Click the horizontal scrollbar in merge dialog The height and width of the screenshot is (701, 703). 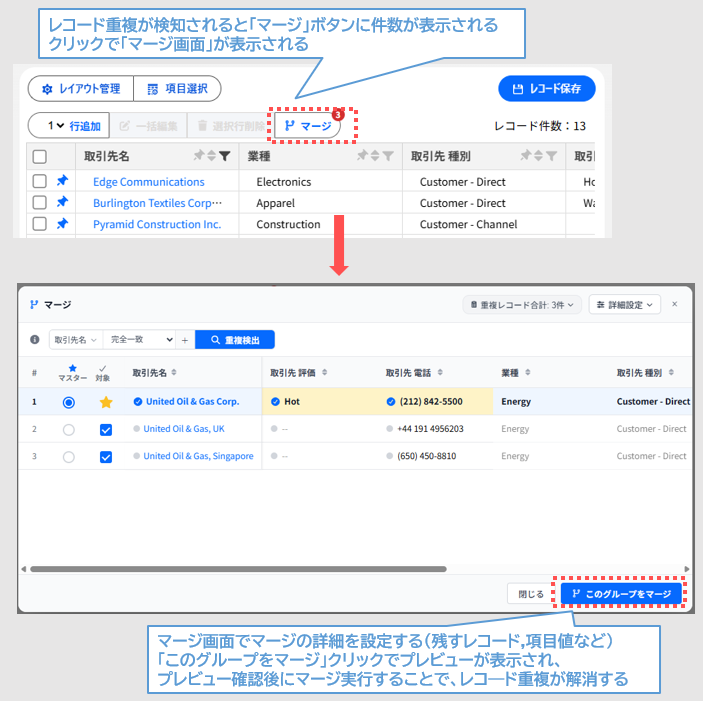pyautogui.click(x=238, y=569)
